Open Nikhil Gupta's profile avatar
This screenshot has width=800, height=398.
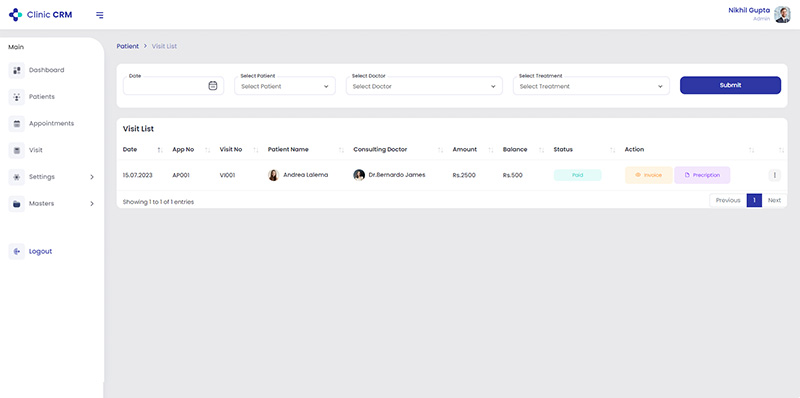point(782,14)
